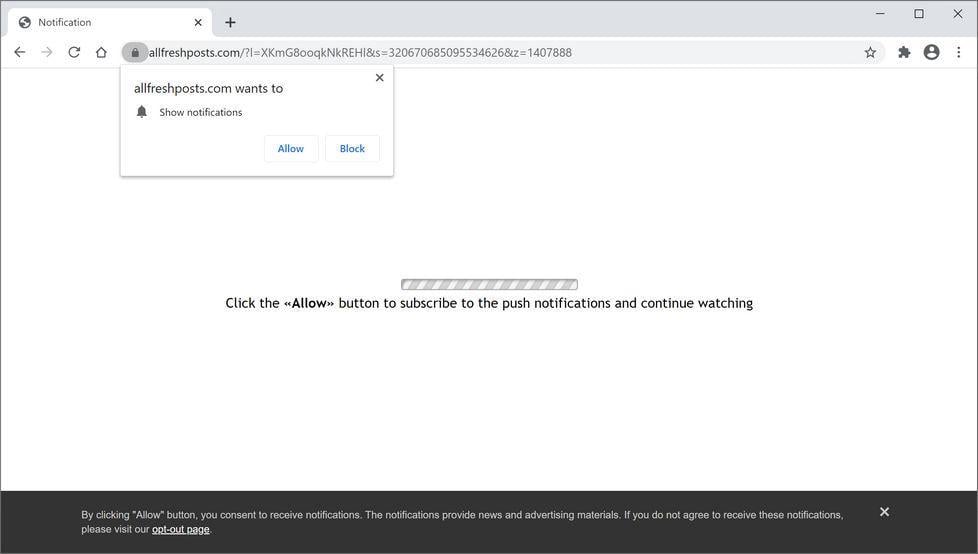Close the Notification tab
This screenshot has width=978, height=554.
pyautogui.click(x=198, y=22)
